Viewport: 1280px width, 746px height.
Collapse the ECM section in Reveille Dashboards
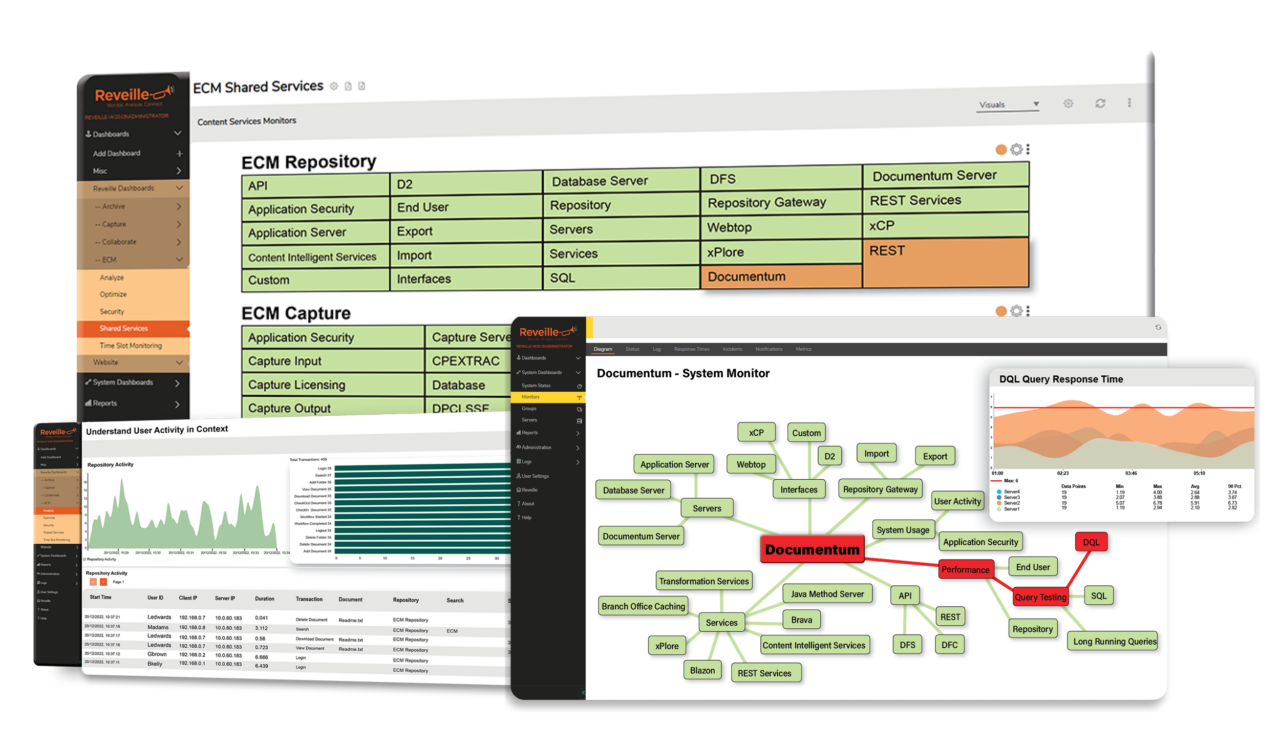[178, 259]
